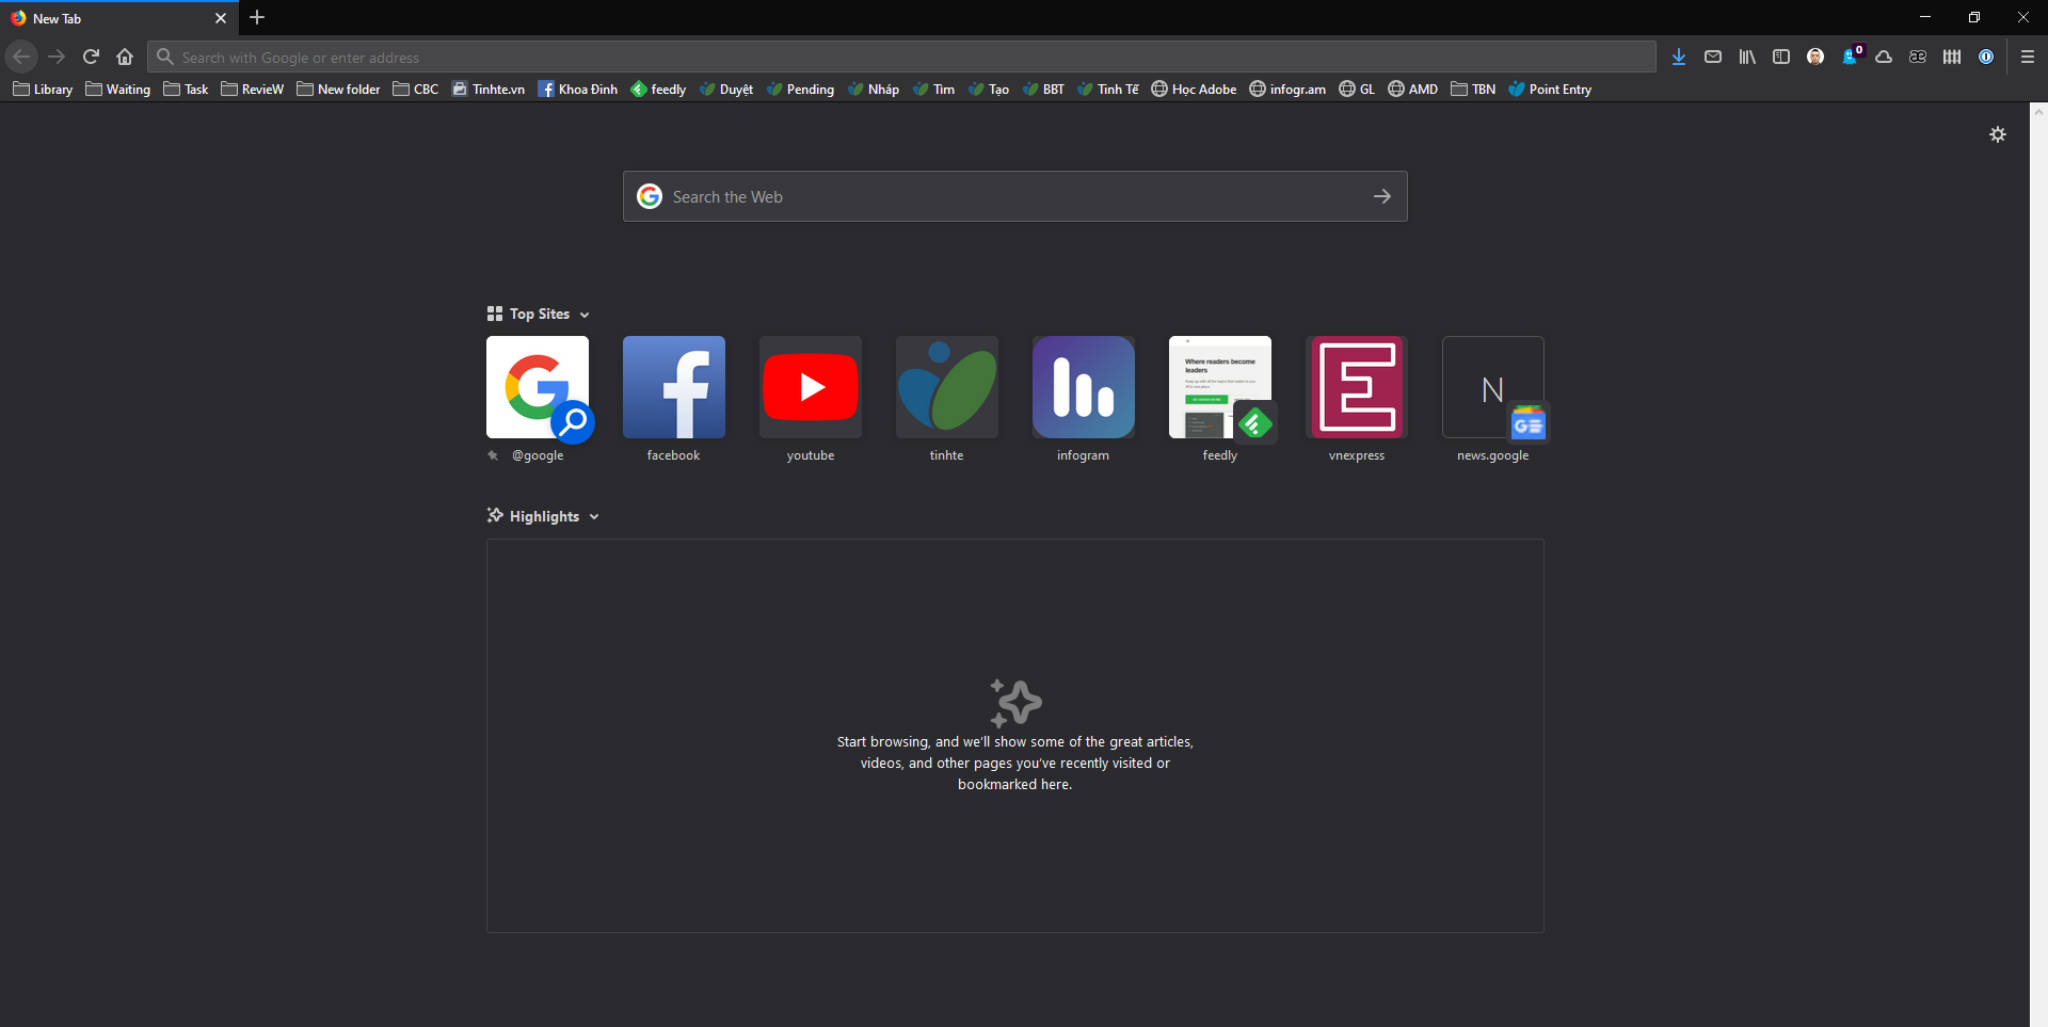This screenshot has height=1027, width=2048.
Task: Open the Waiting bookmarks folder
Action: (118, 89)
